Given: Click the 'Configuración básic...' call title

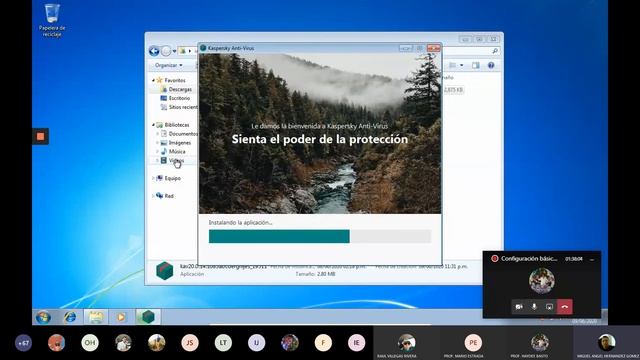Looking at the screenshot, I should coord(529,259).
